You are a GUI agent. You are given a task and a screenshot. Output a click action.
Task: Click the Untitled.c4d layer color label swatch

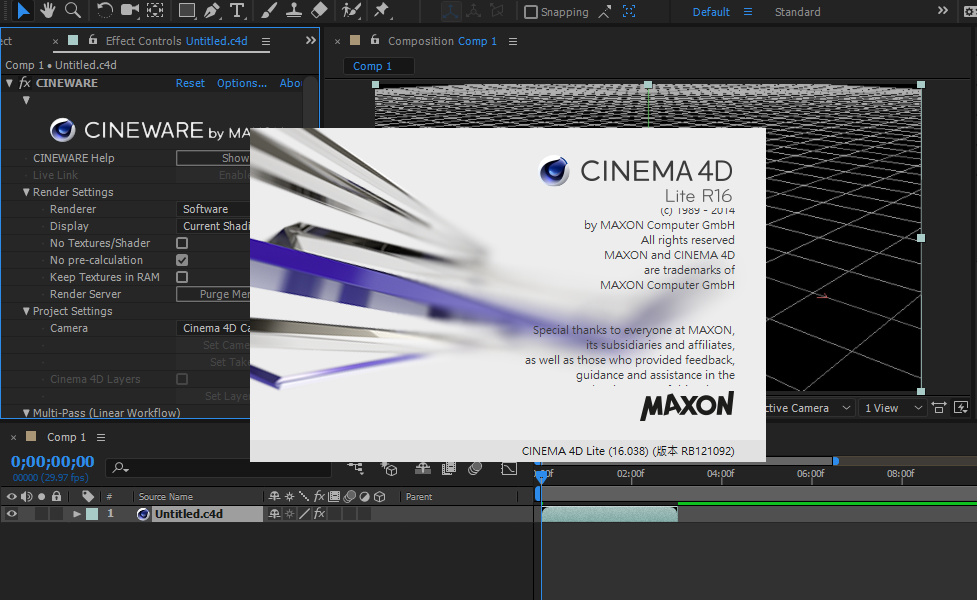(x=92, y=514)
